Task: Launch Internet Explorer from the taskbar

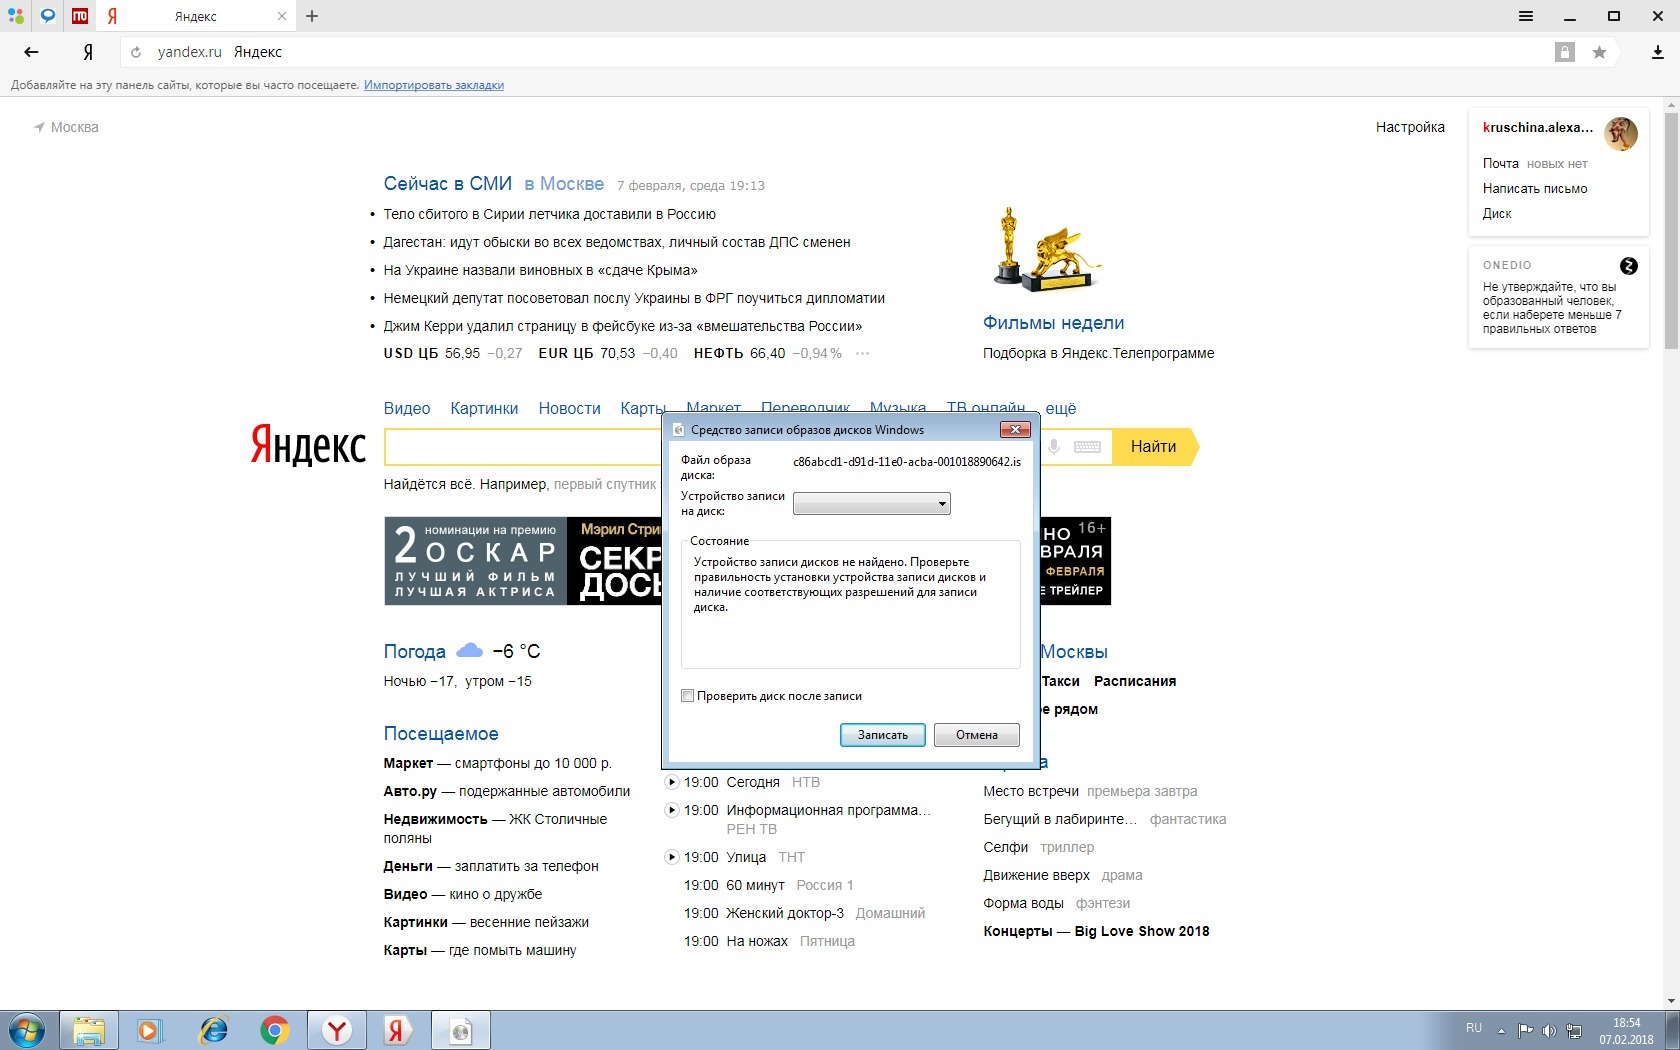Action: click(x=213, y=1030)
